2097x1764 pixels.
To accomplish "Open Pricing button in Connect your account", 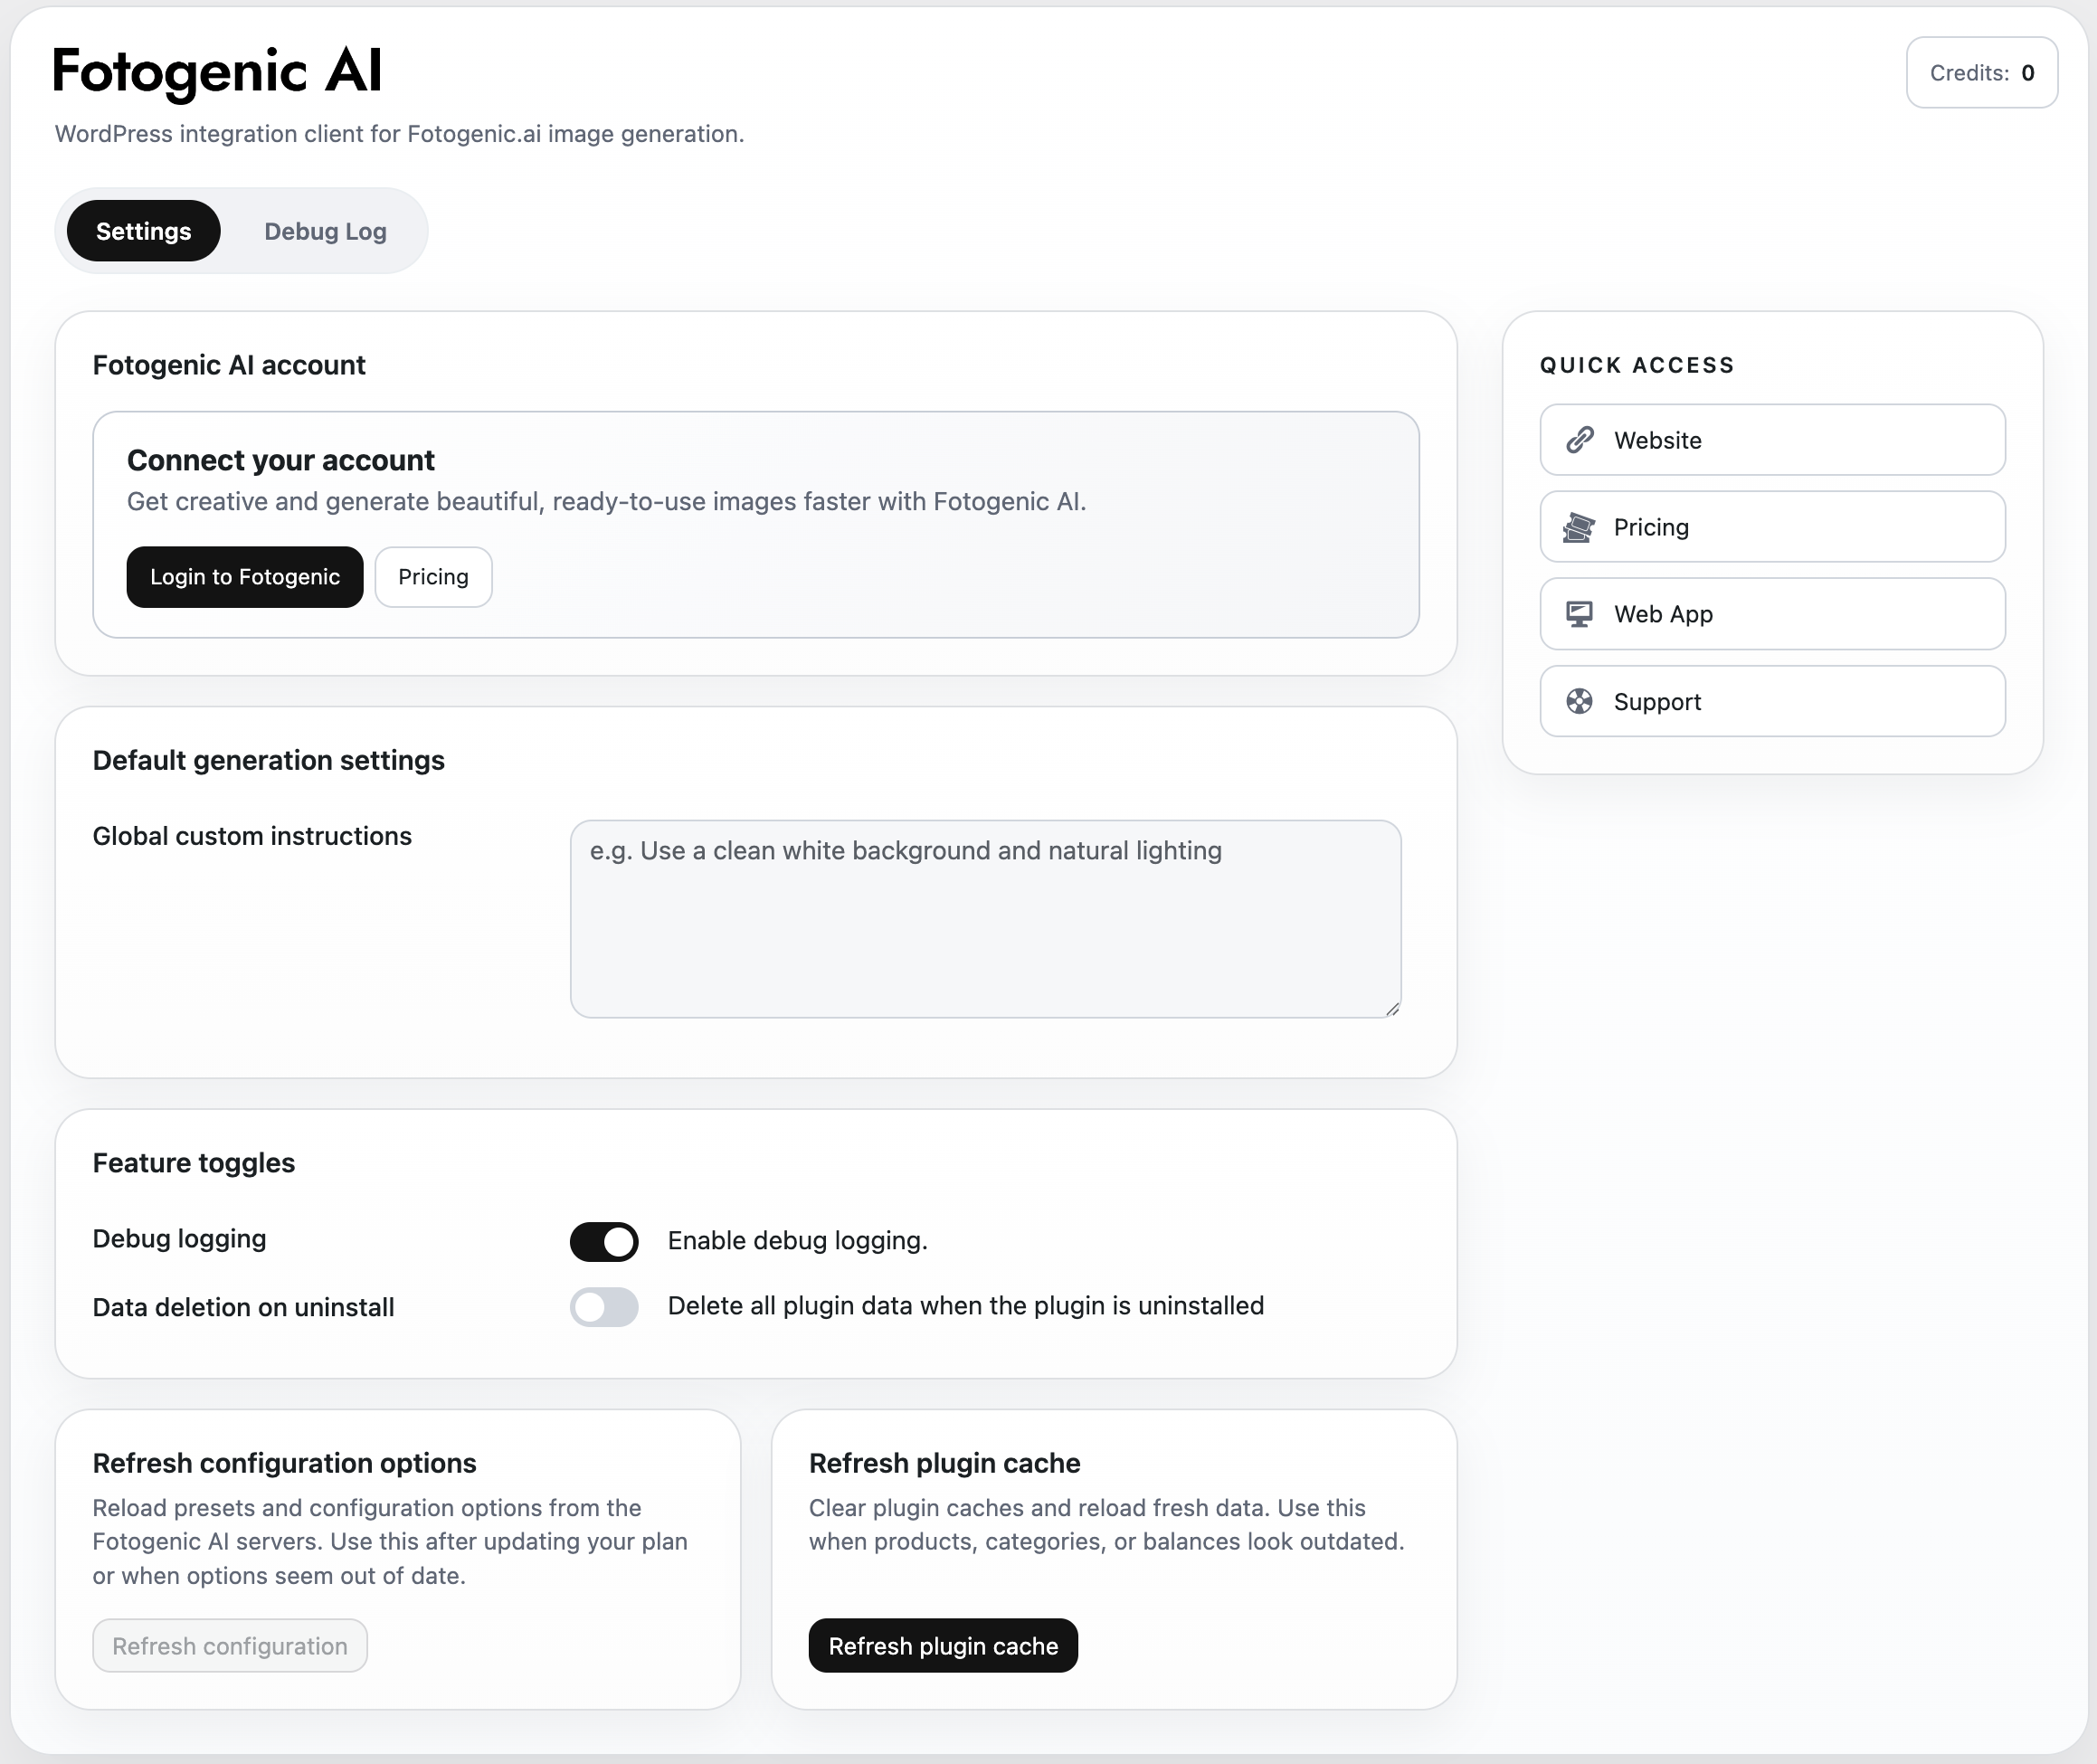I will point(433,577).
